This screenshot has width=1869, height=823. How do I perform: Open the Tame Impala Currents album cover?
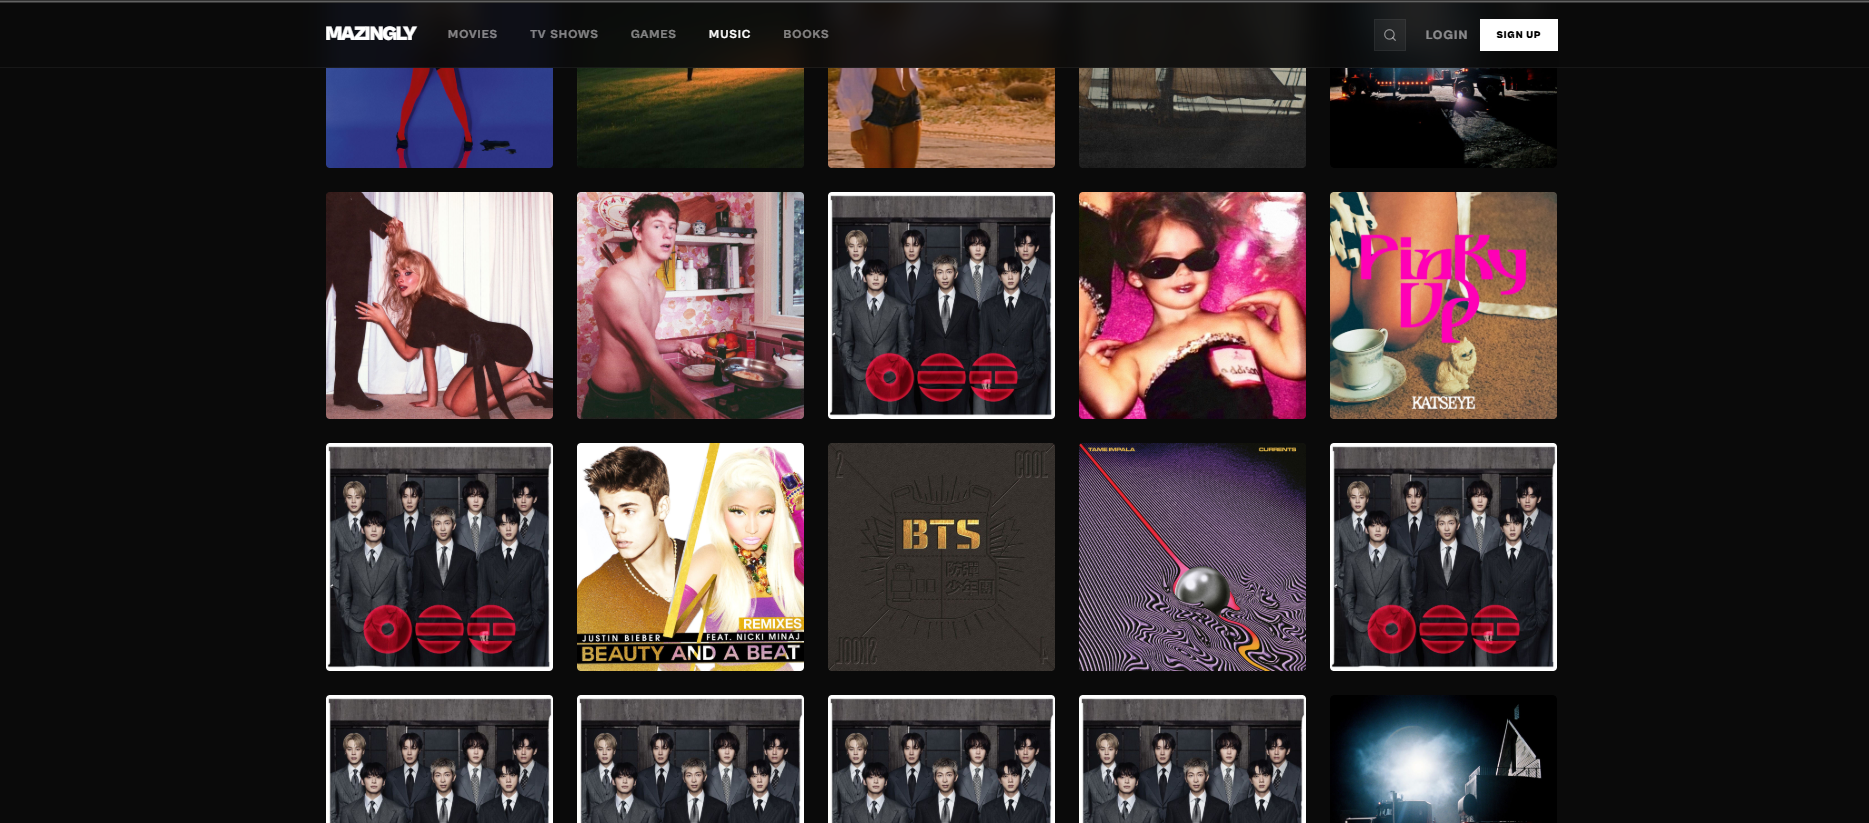tap(1192, 557)
